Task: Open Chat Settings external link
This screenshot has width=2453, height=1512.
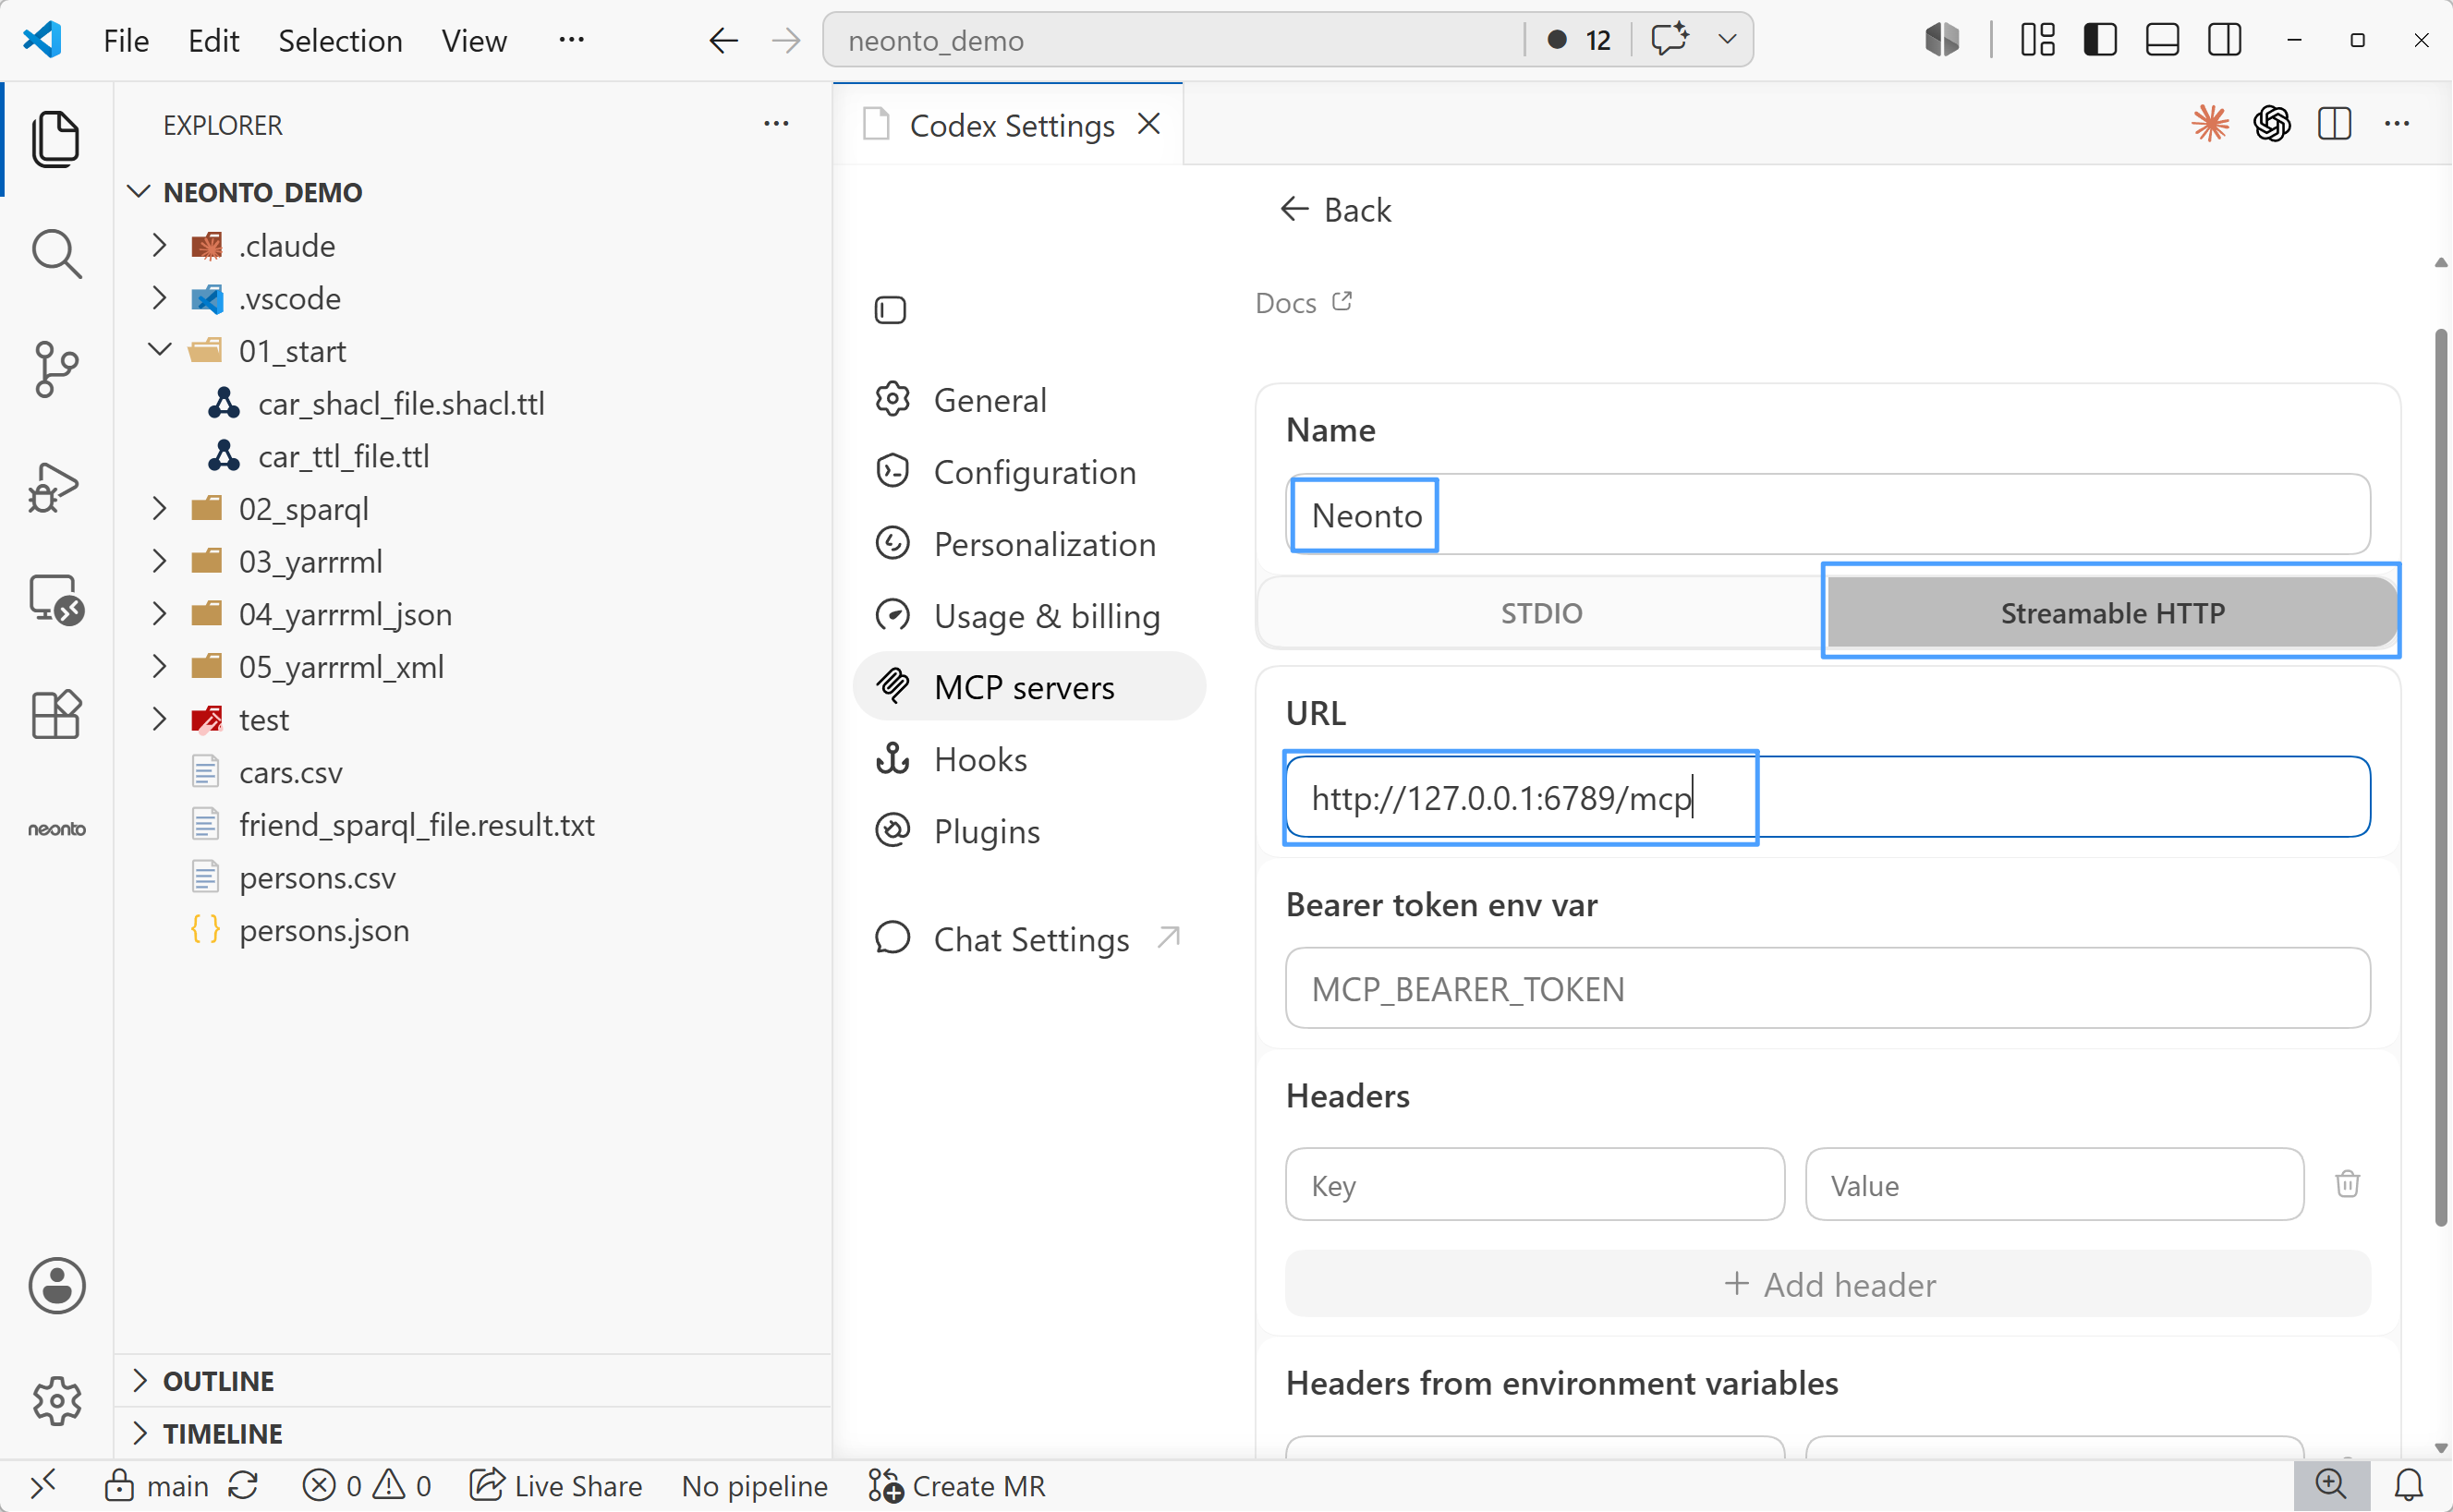Action: (x=1028, y=939)
